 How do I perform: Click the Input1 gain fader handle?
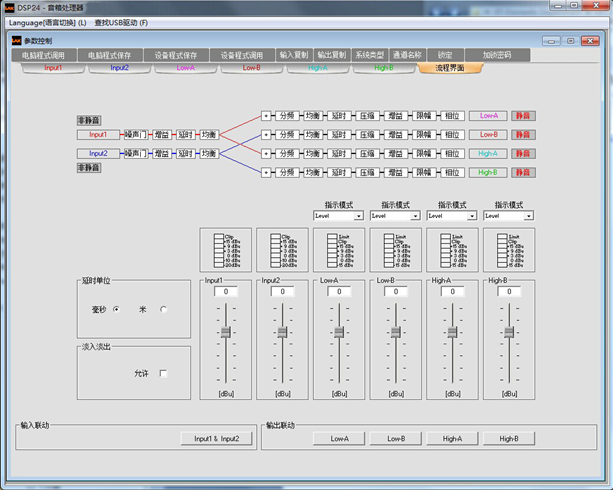pyautogui.click(x=226, y=332)
